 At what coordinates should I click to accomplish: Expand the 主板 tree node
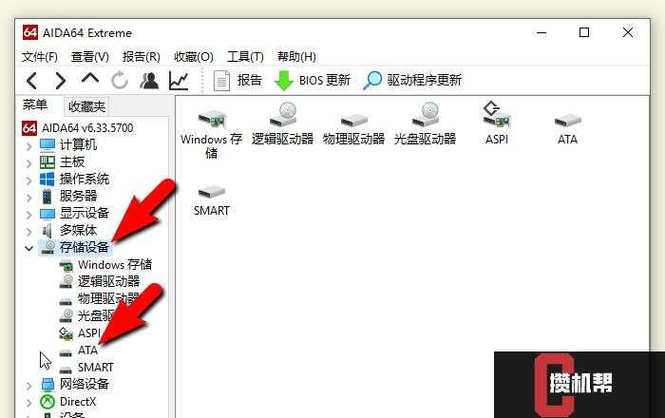(29, 163)
